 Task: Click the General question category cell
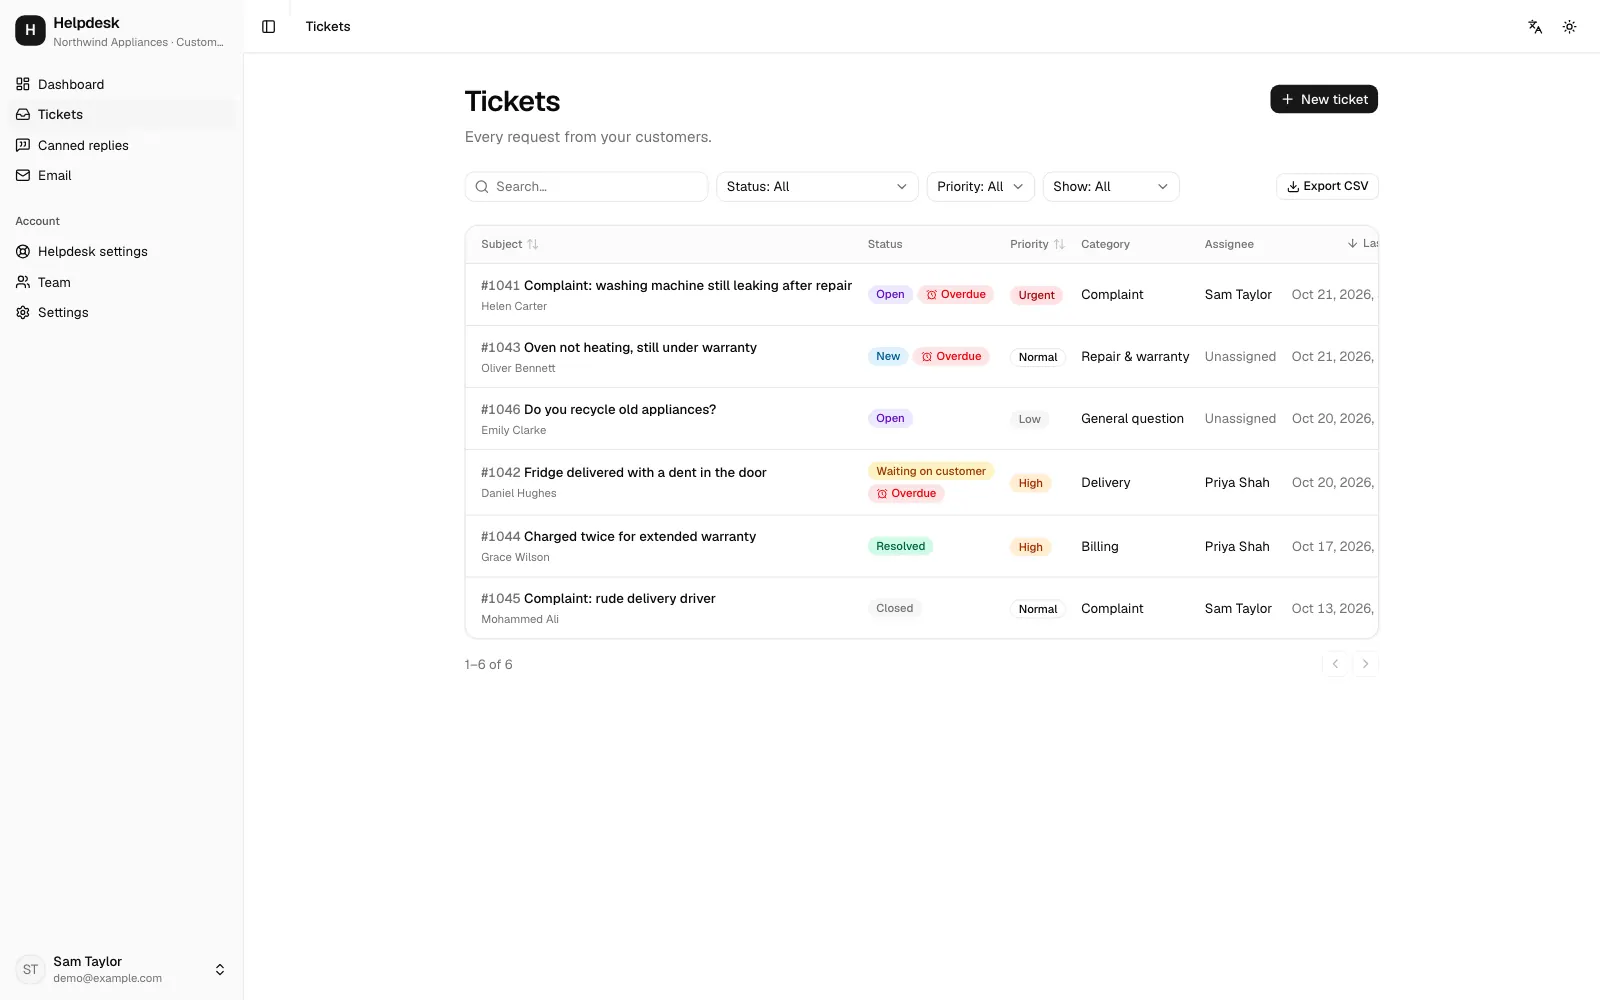tap(1132, 419)
